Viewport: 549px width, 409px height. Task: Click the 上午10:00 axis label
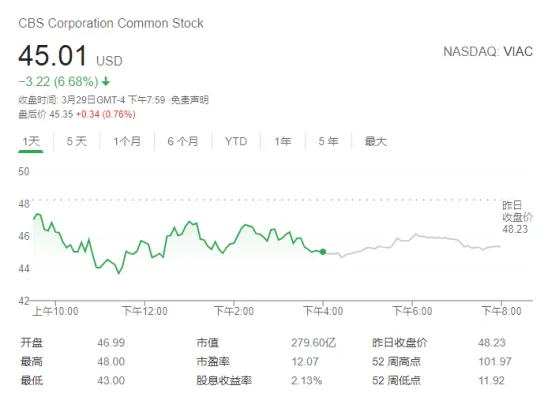[x=55, y=311]
